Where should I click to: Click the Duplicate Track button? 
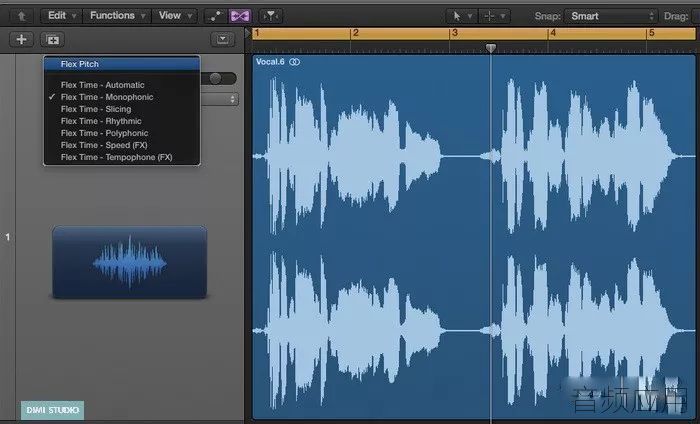pyautogui.click(x=53, y=40)
